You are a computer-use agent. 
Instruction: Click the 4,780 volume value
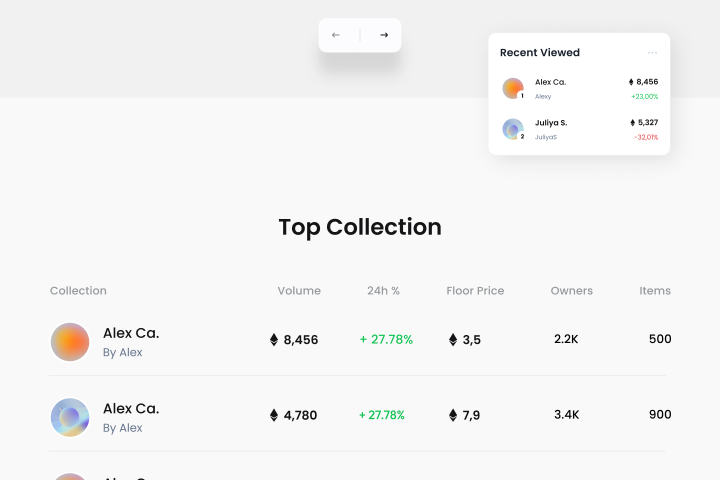point(300,415)
